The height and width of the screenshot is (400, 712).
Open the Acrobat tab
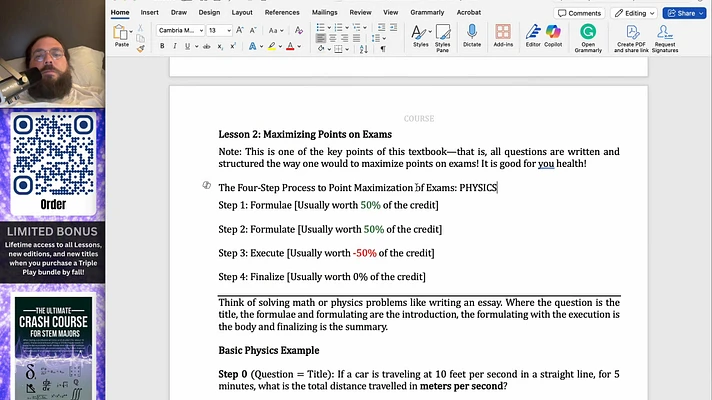[x=469, y=12]
